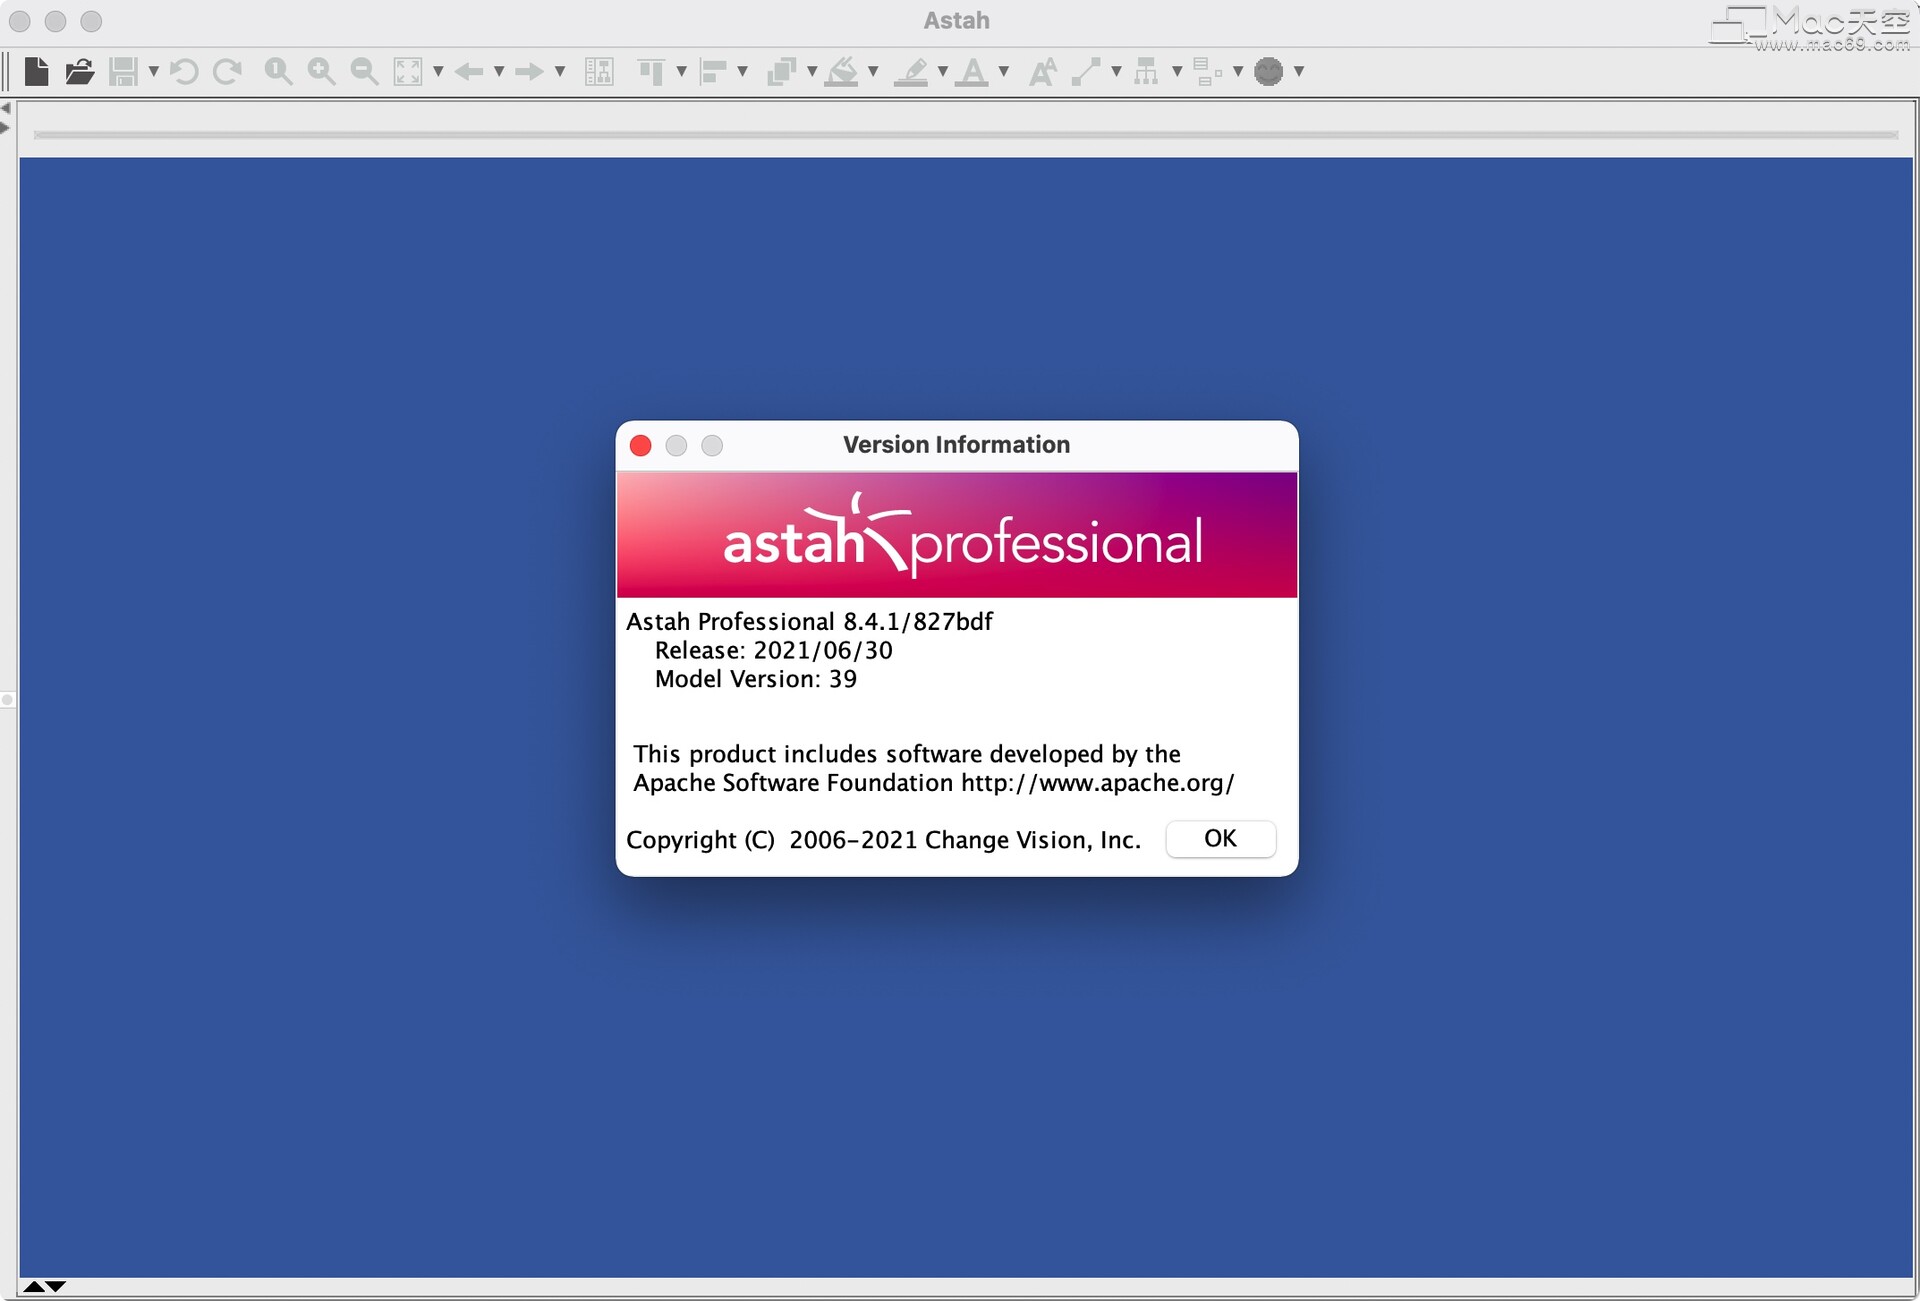Click the Astah Professional 8.4.1/827bdf text

tap(809, 621)
